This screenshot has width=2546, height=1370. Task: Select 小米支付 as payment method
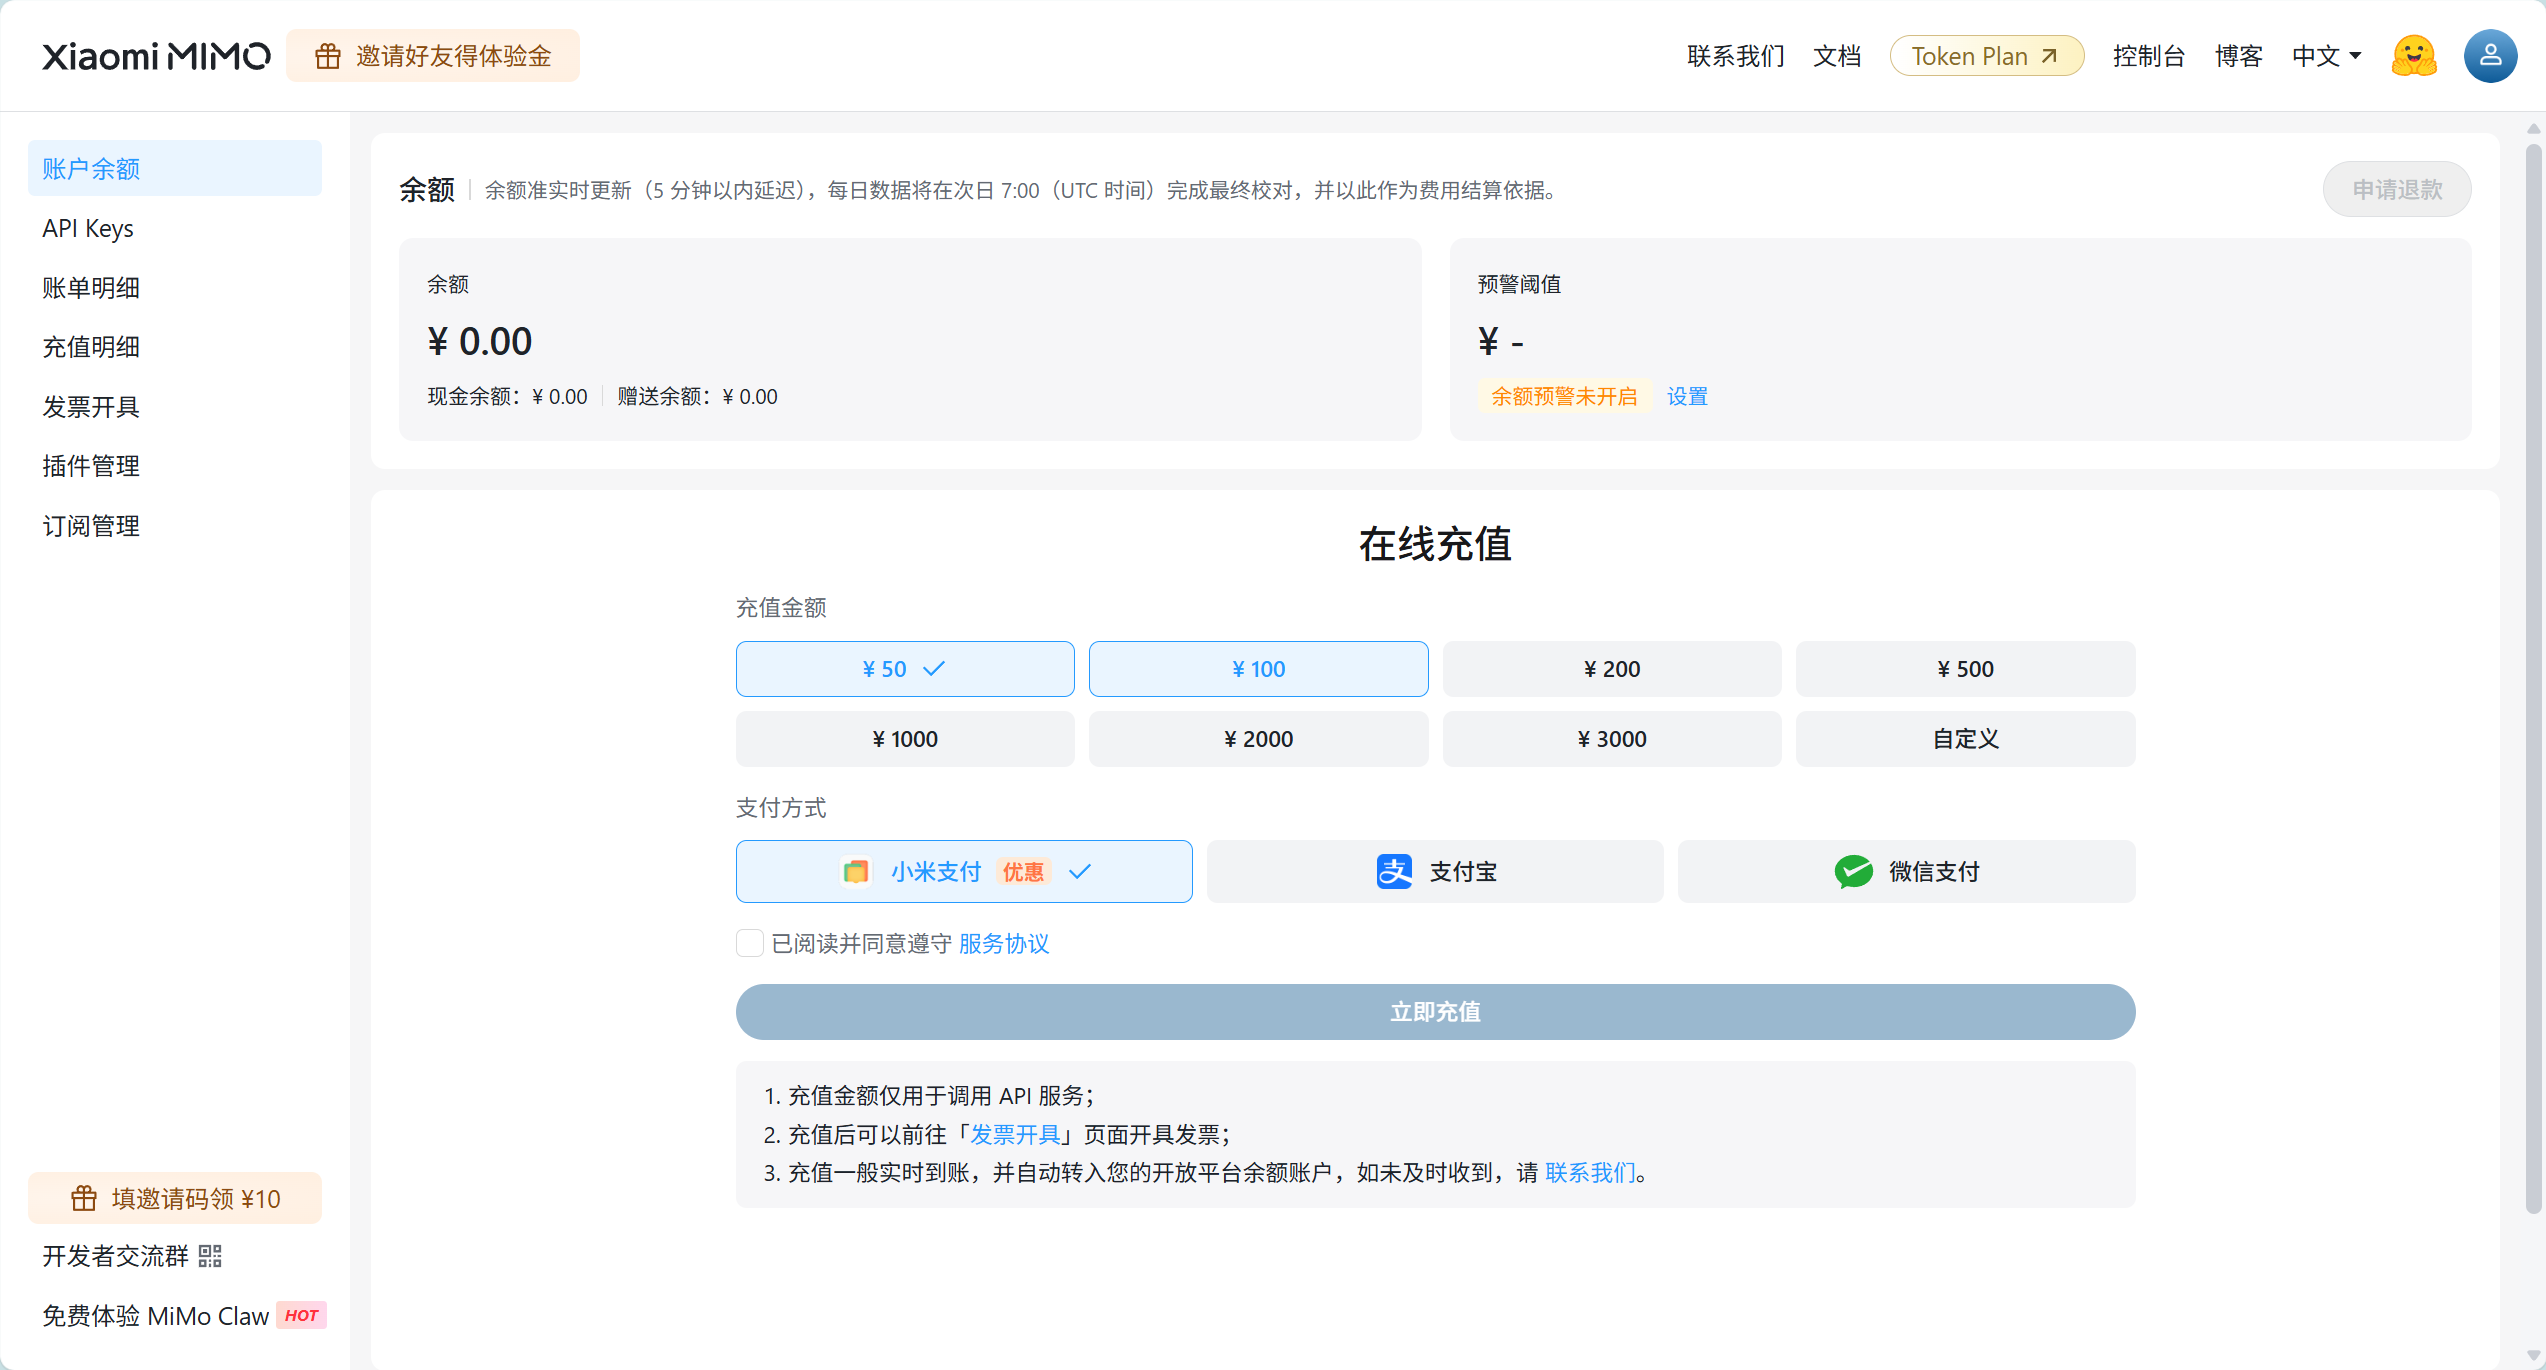click(964, 872)
